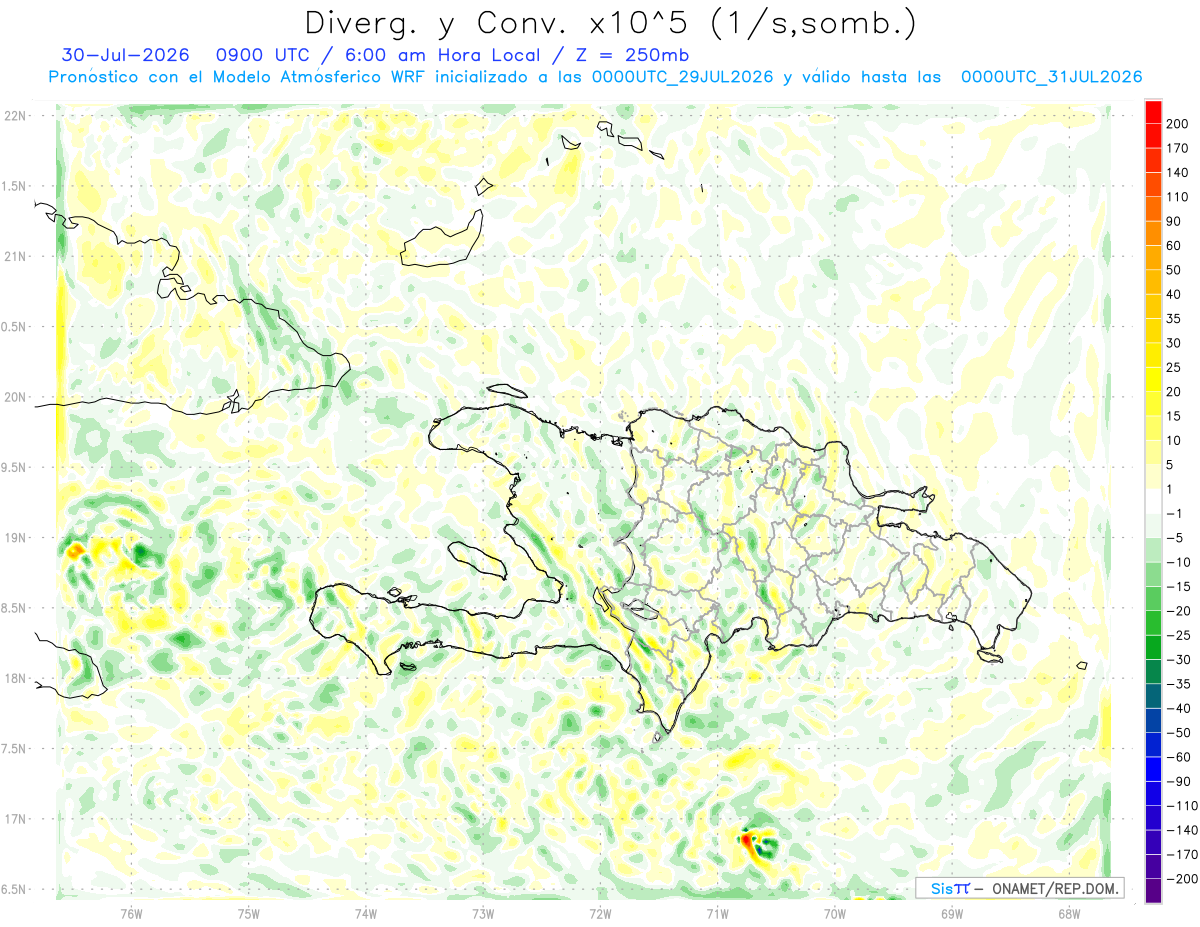Click the legend value '35'
This screenshot has width=1200, height=927.
click(x=1174, y=319)
